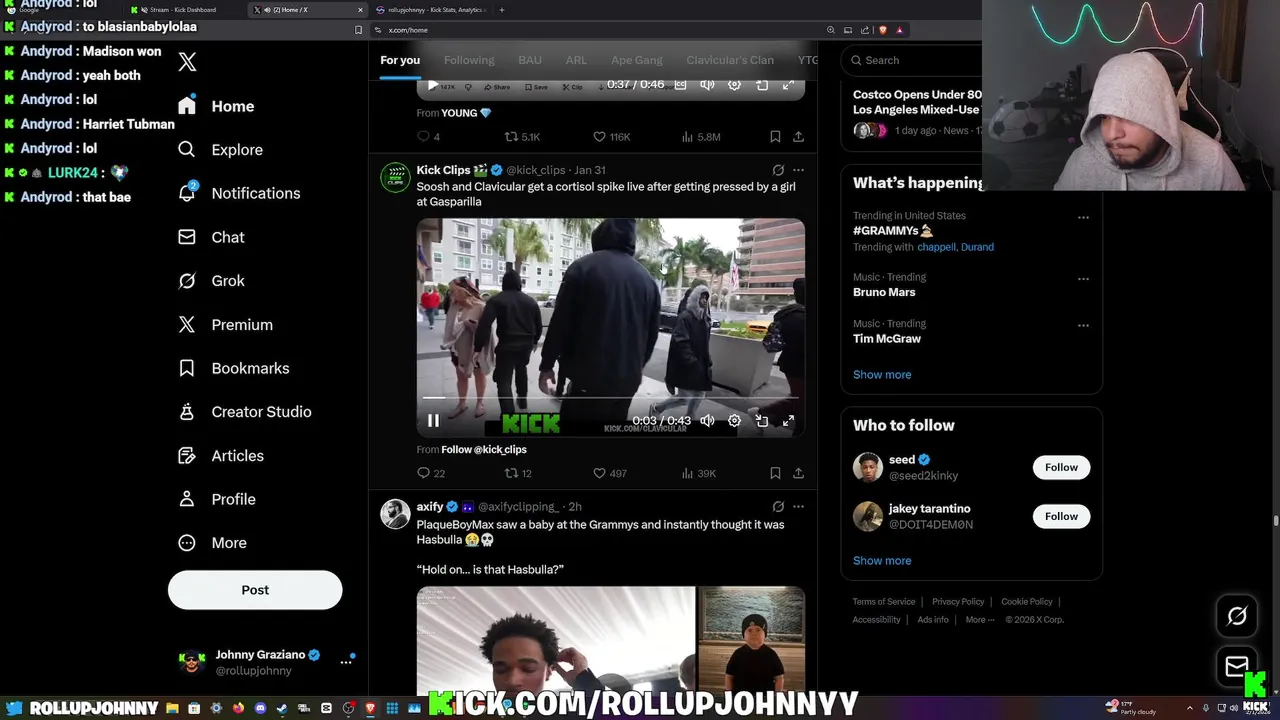Open Follow @kick_clips link under video
The image size is (1280, 720).
[484, 450]
